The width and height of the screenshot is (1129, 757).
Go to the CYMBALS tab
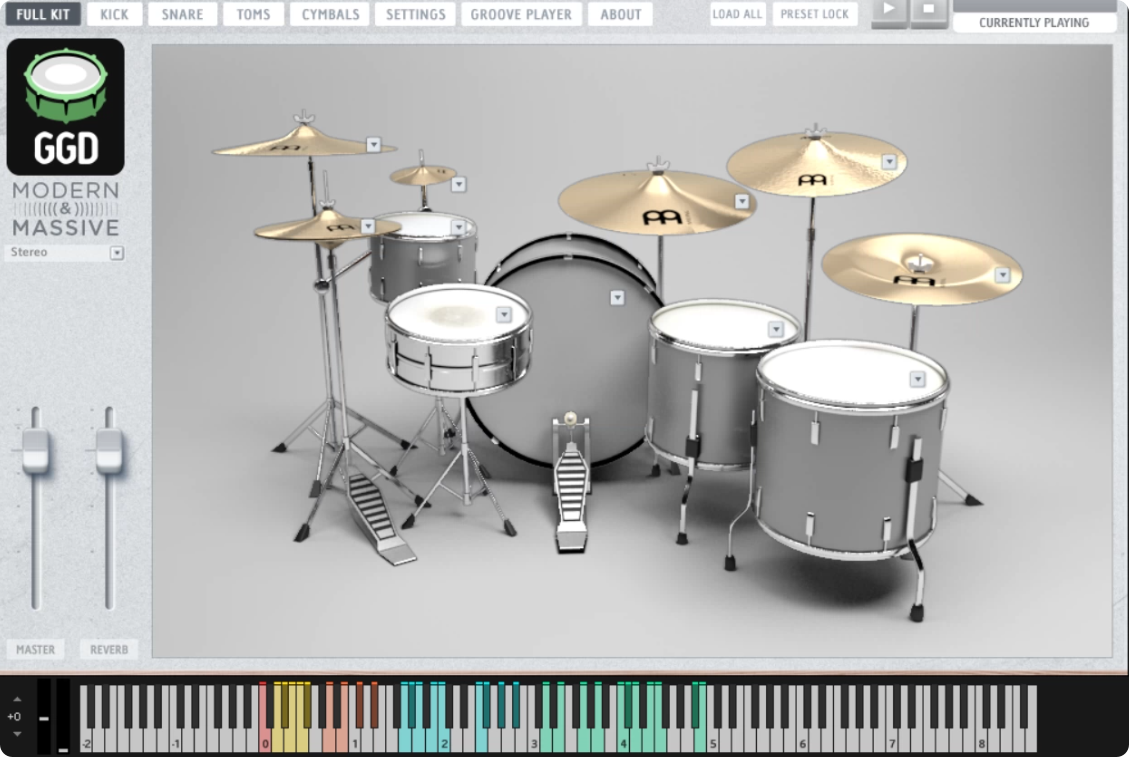click(330, 14)
